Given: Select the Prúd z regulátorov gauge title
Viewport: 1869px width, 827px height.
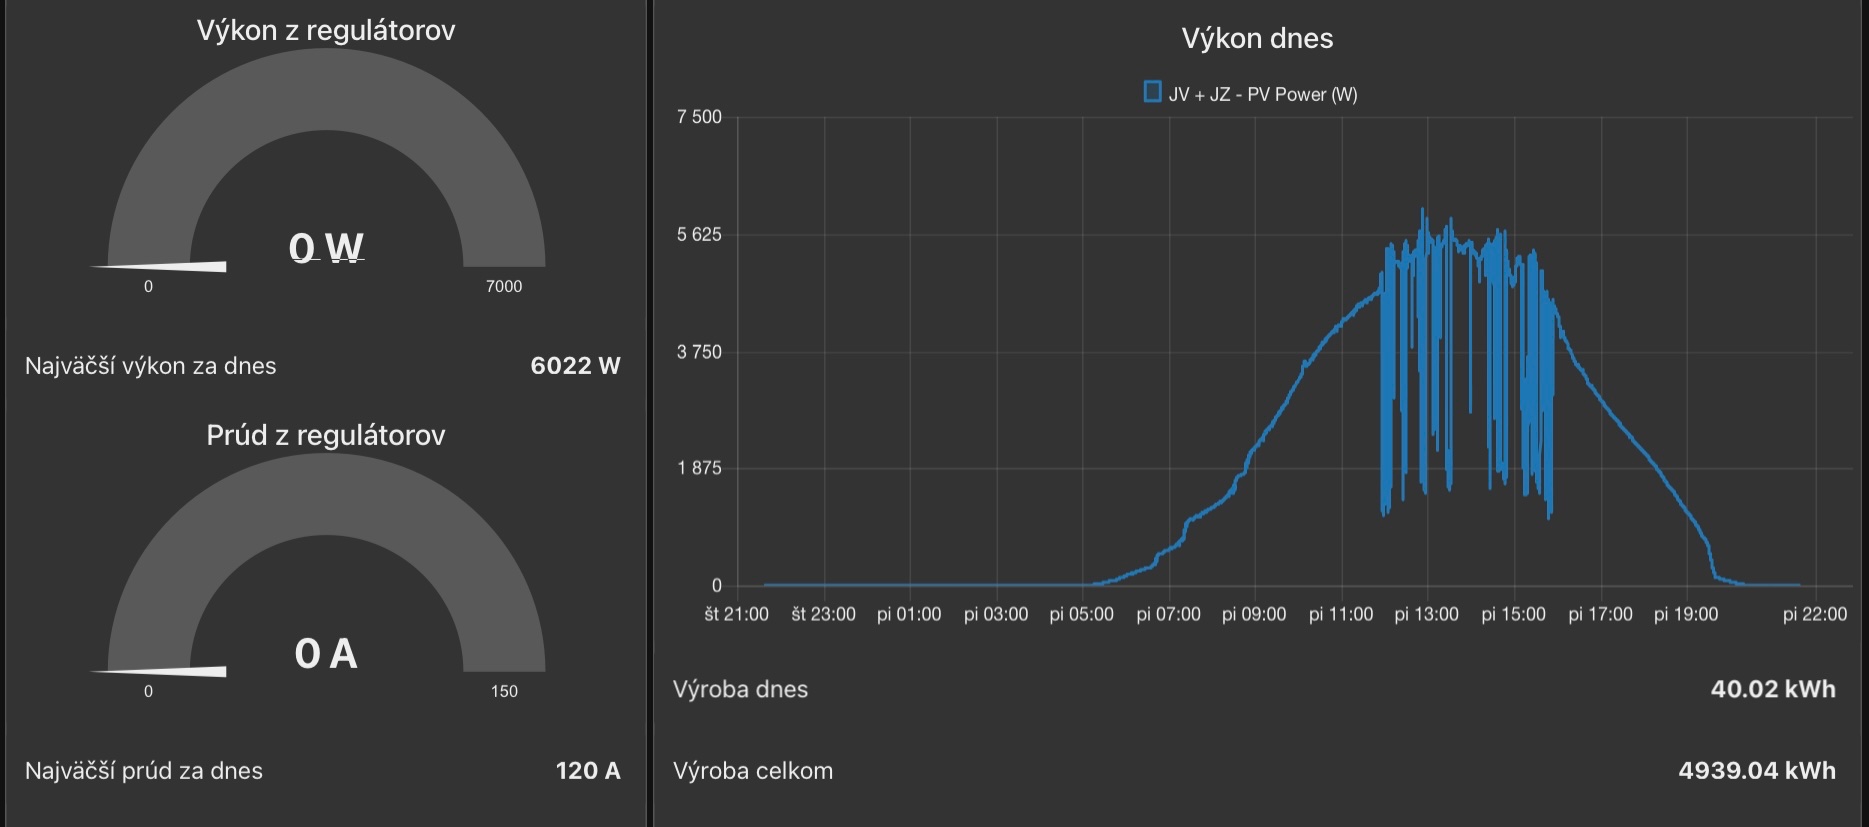Looking at the screenshot, I should (x=326, y=435).
